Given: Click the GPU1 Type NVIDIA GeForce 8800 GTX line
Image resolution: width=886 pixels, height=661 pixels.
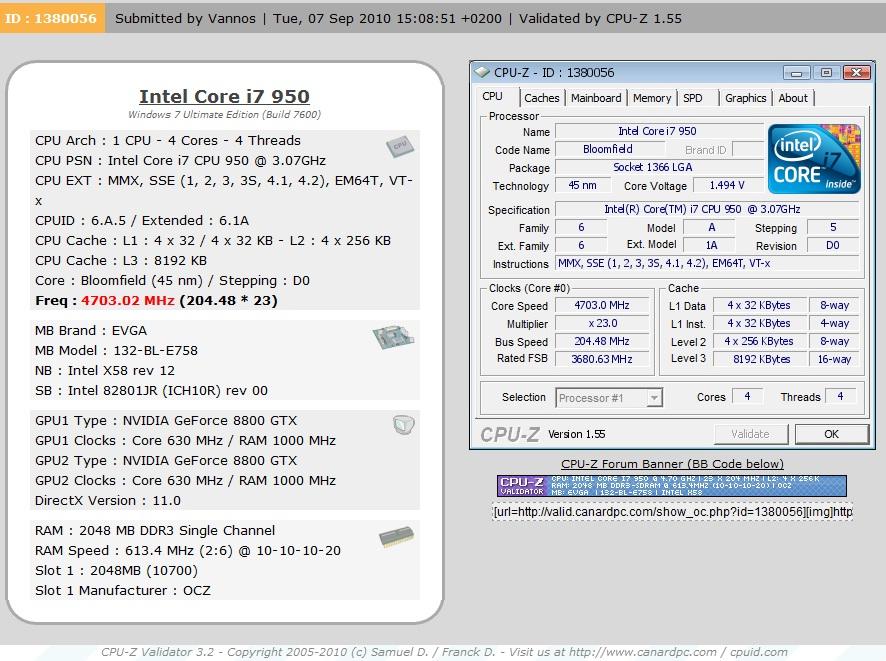Looking at the screenshot, I should [166, 420].
